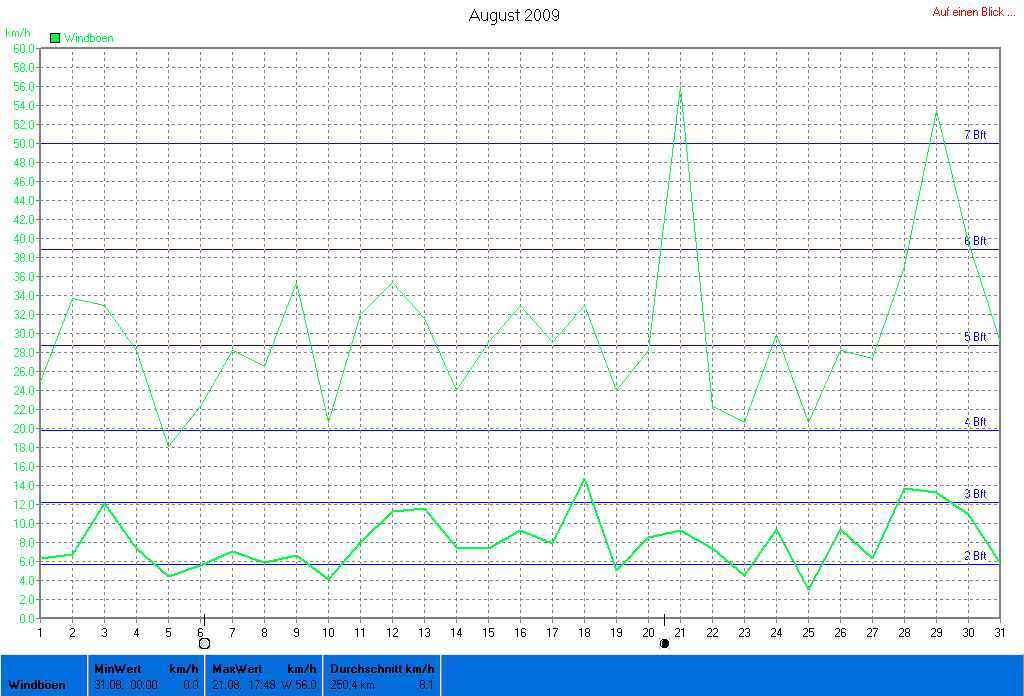Click the 'August 2009' chart title
Screen dimensions: 1024x696
[514, 15]
